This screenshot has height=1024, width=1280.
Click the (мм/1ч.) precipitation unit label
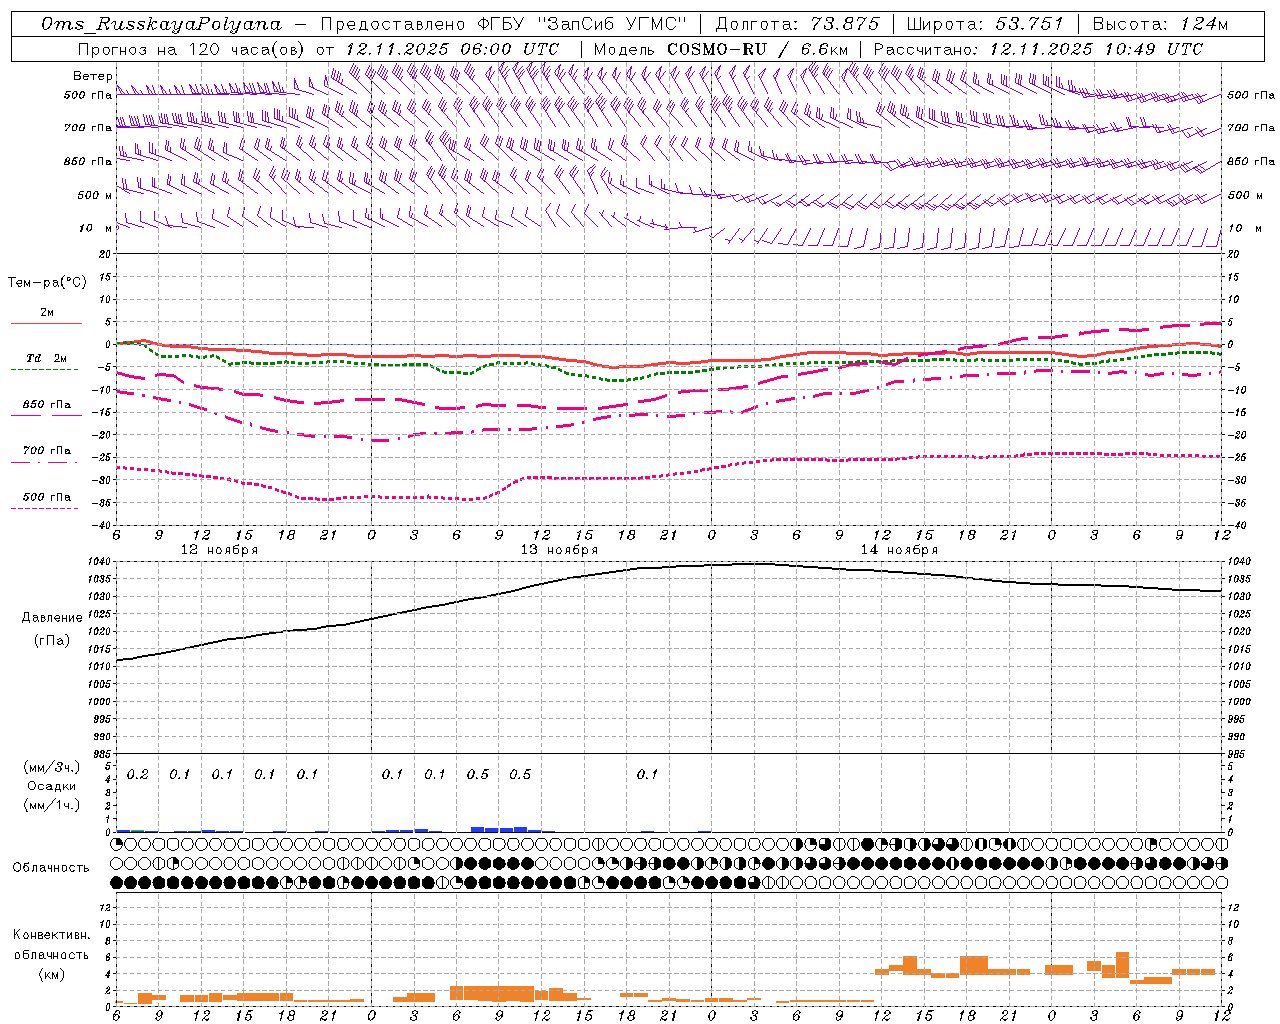click(x=51, y=805)
